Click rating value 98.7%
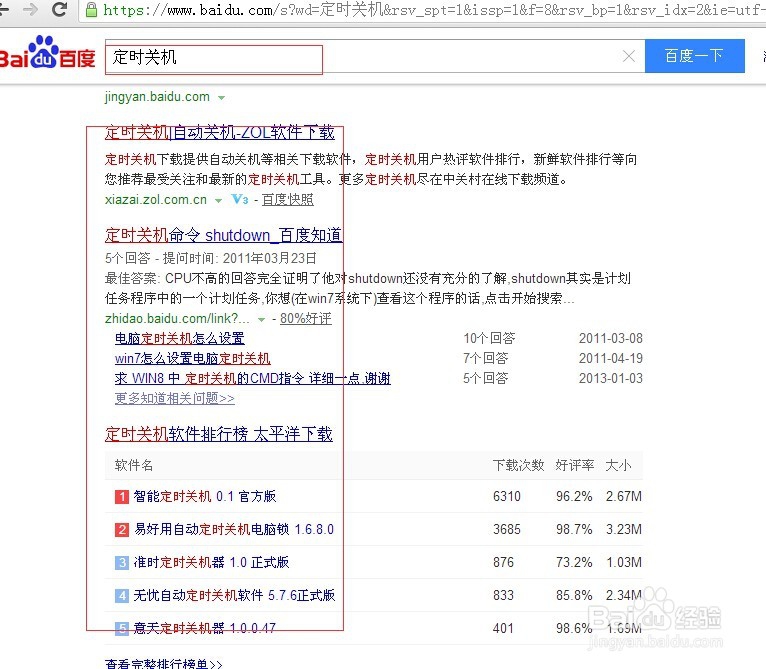This screenshot has width=766, height=669. tap(574, 529)
